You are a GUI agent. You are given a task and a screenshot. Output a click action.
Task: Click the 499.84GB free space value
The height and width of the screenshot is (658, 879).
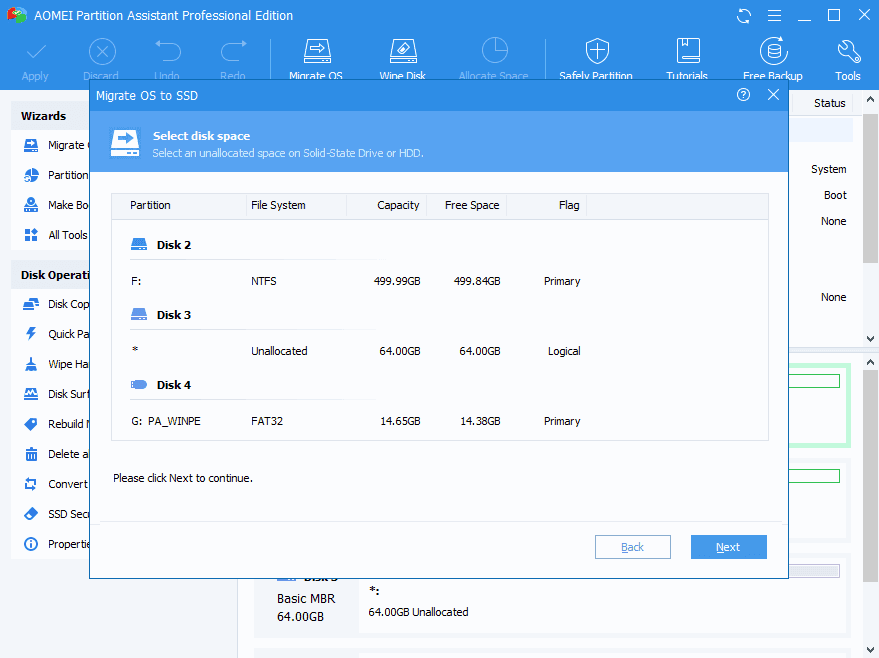coord(477,281)
